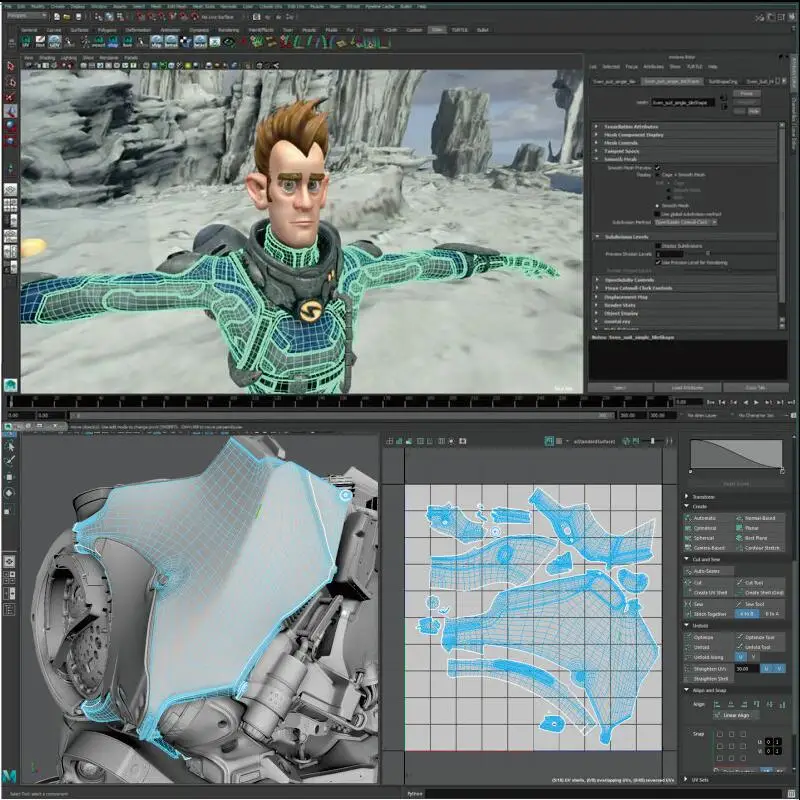Click the Spherical UV mapping icon
Screen dimensions: 800x800
point(688,538)
